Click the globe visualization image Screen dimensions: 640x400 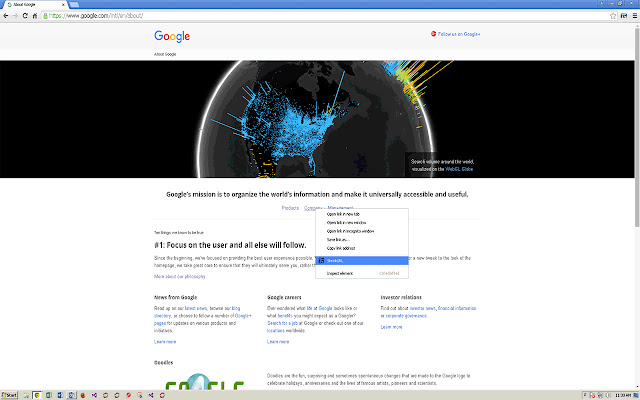317,119
